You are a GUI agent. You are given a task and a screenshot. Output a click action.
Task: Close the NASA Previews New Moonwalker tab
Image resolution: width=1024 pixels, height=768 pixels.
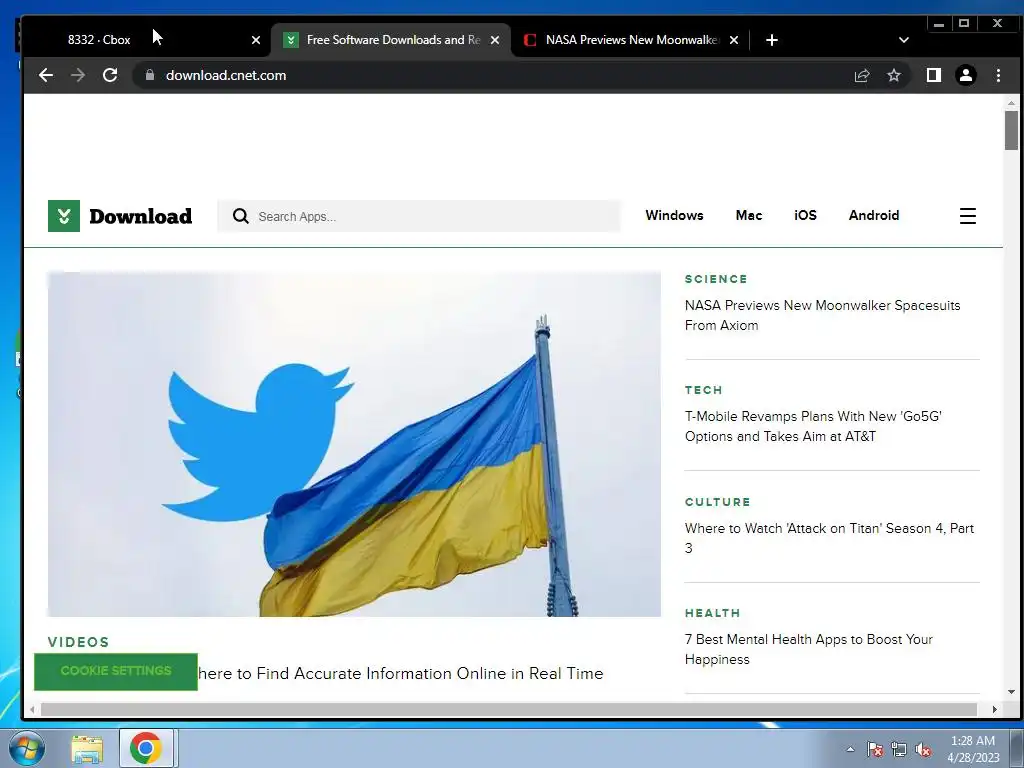tap(734, 40)
